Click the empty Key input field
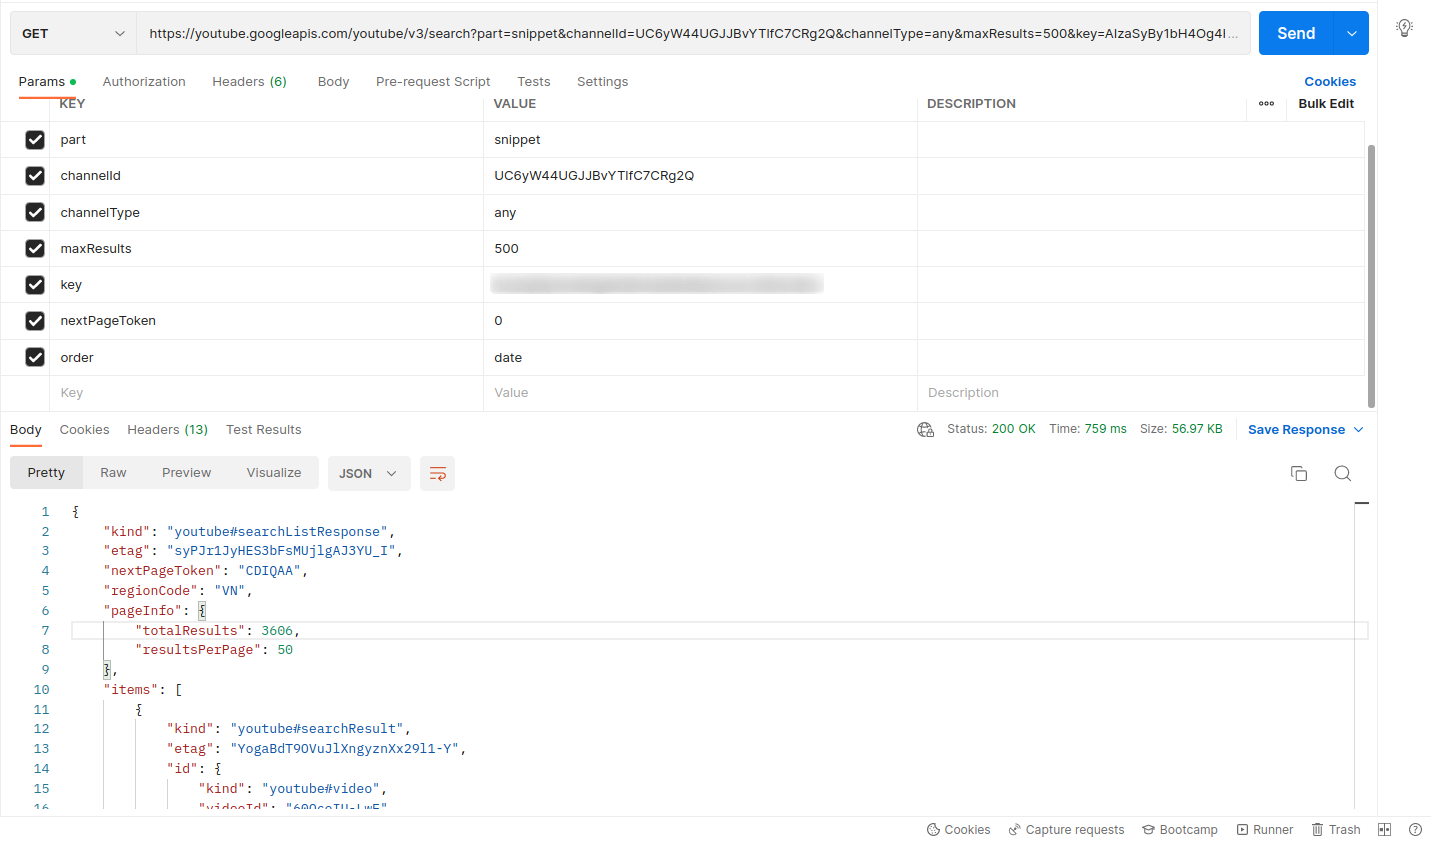Image resolution: width=1431 pixels, height=843 pixels. click(x=265, y=393)
